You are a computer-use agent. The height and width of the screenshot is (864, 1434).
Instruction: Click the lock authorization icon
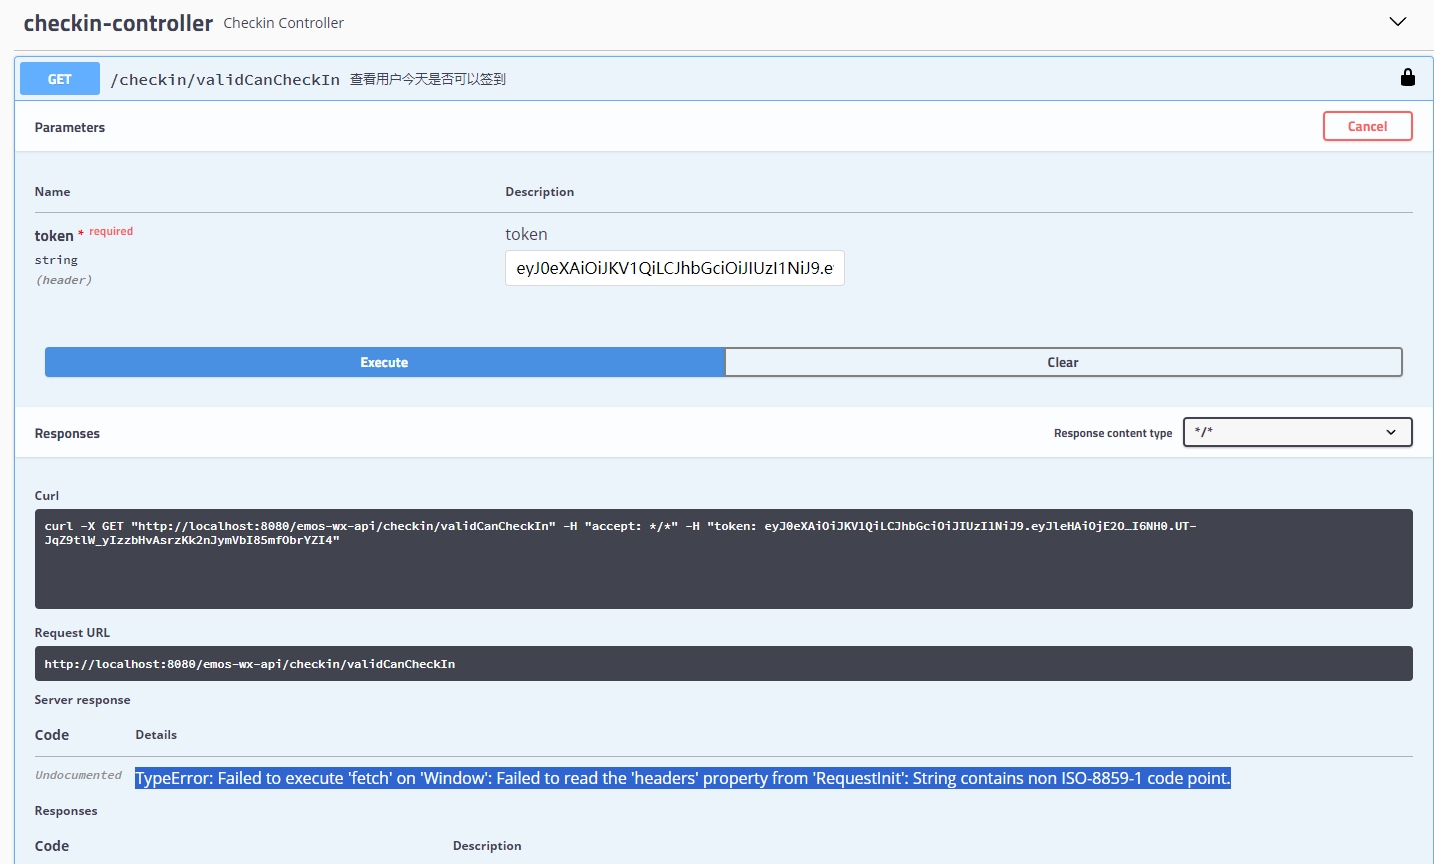click(1407, 77)
